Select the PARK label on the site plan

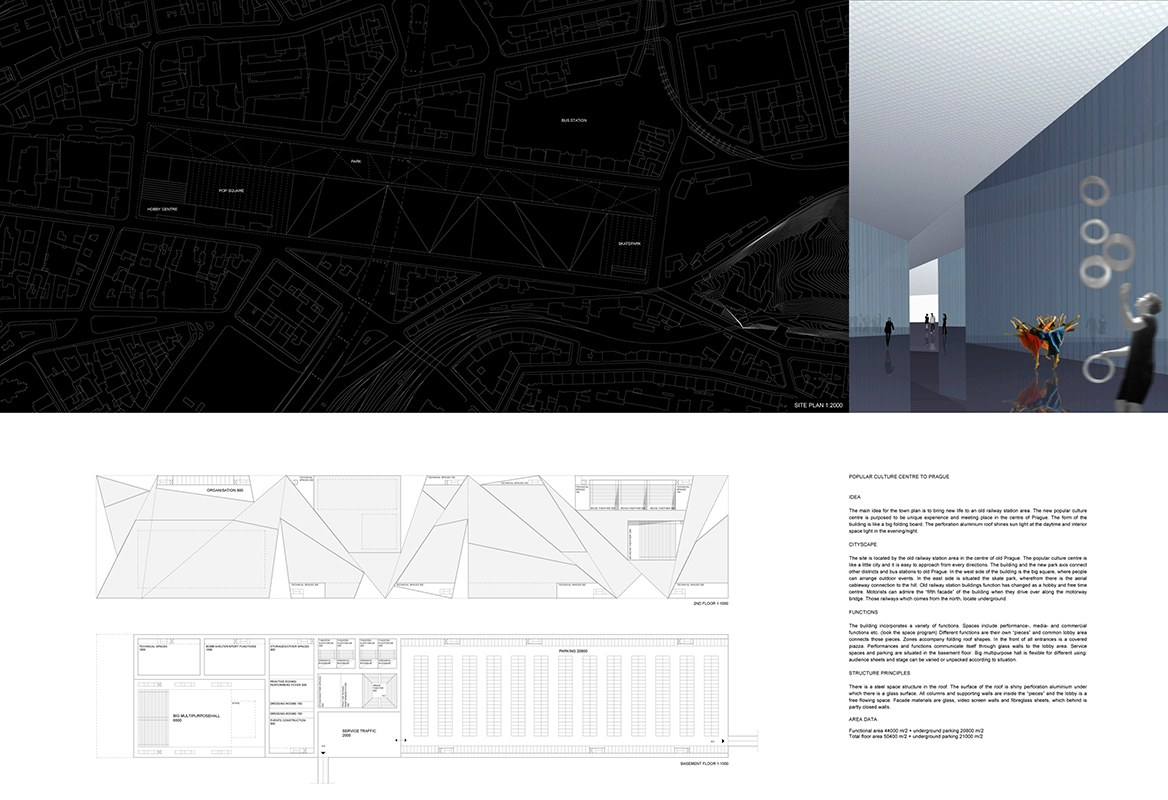(355, 161)
